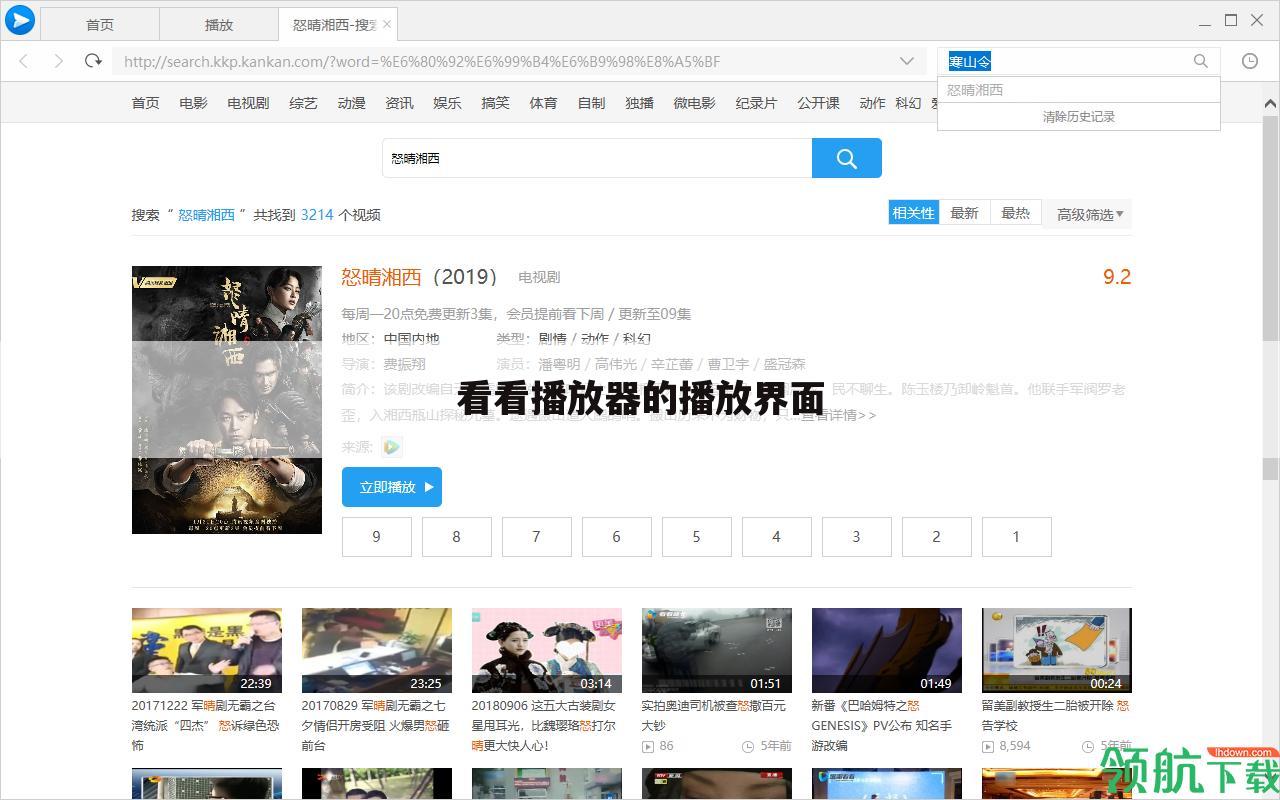Open the 自制 category
This screenshot has width=1280, height=800.
(x=591, y=102)
